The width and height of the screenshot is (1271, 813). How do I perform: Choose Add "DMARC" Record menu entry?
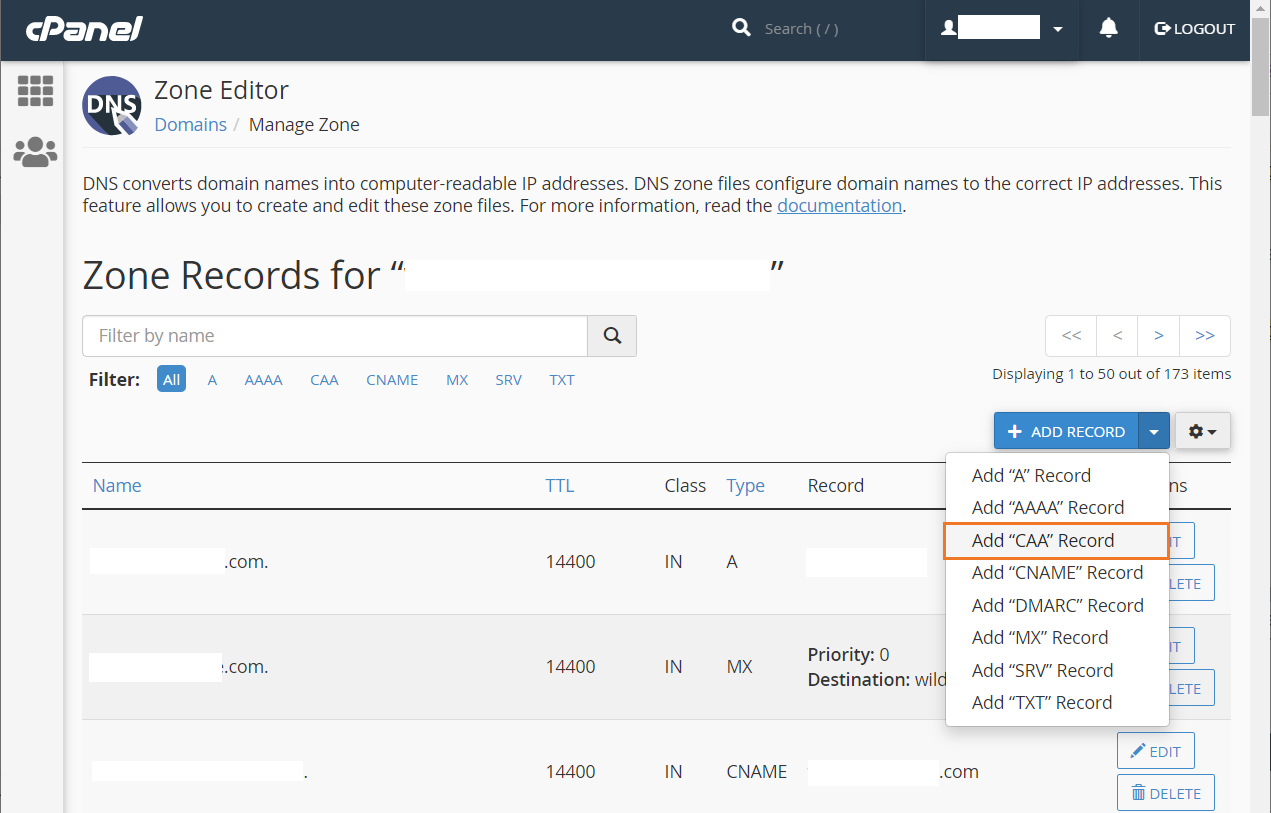click(1057, 605)
